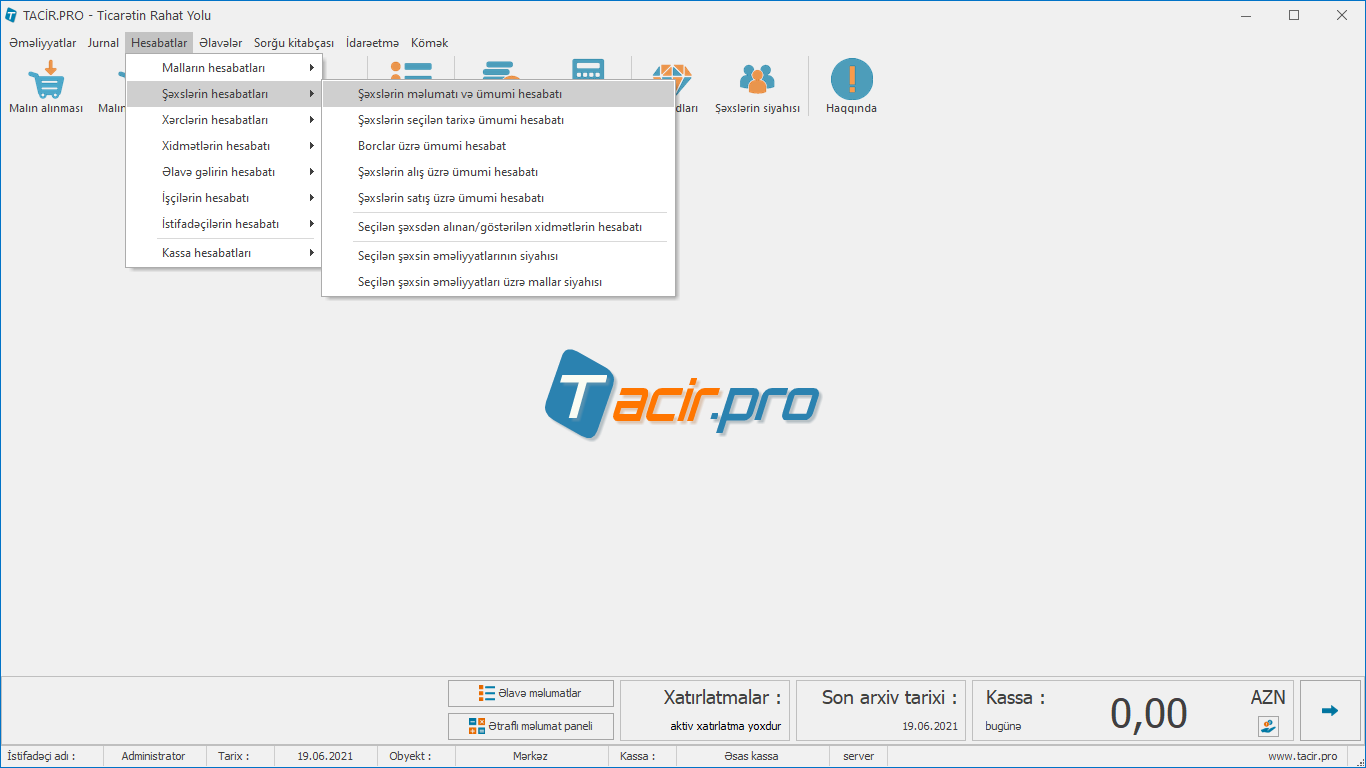This screenshot has height=768, width=1366.
Task: Open Seçilən şəxsin əməliyyatlarının siyahısı report
Action: point(458,256)
